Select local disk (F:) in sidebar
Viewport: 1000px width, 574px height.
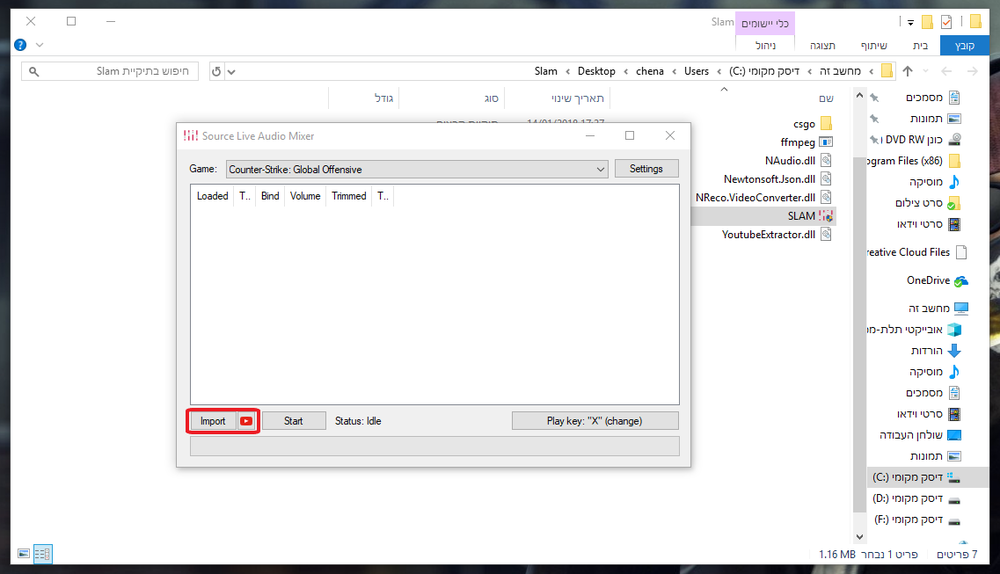pos(916,519)
